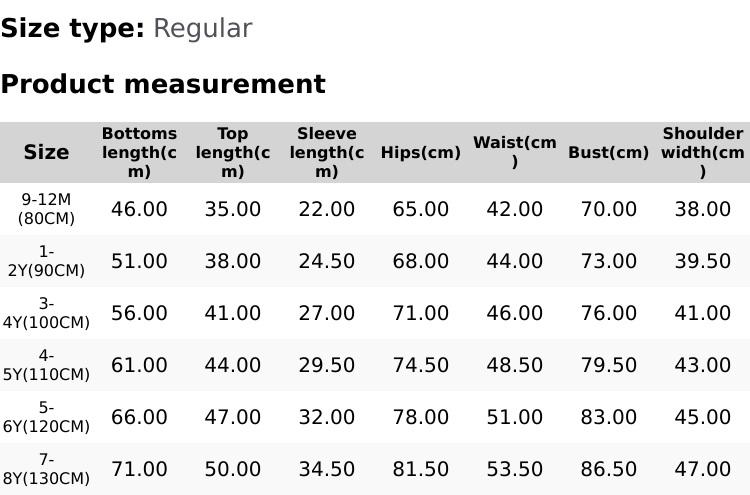750x495 pixels.
Task: Click the Sleeve length column header
Action: (327, 152)
